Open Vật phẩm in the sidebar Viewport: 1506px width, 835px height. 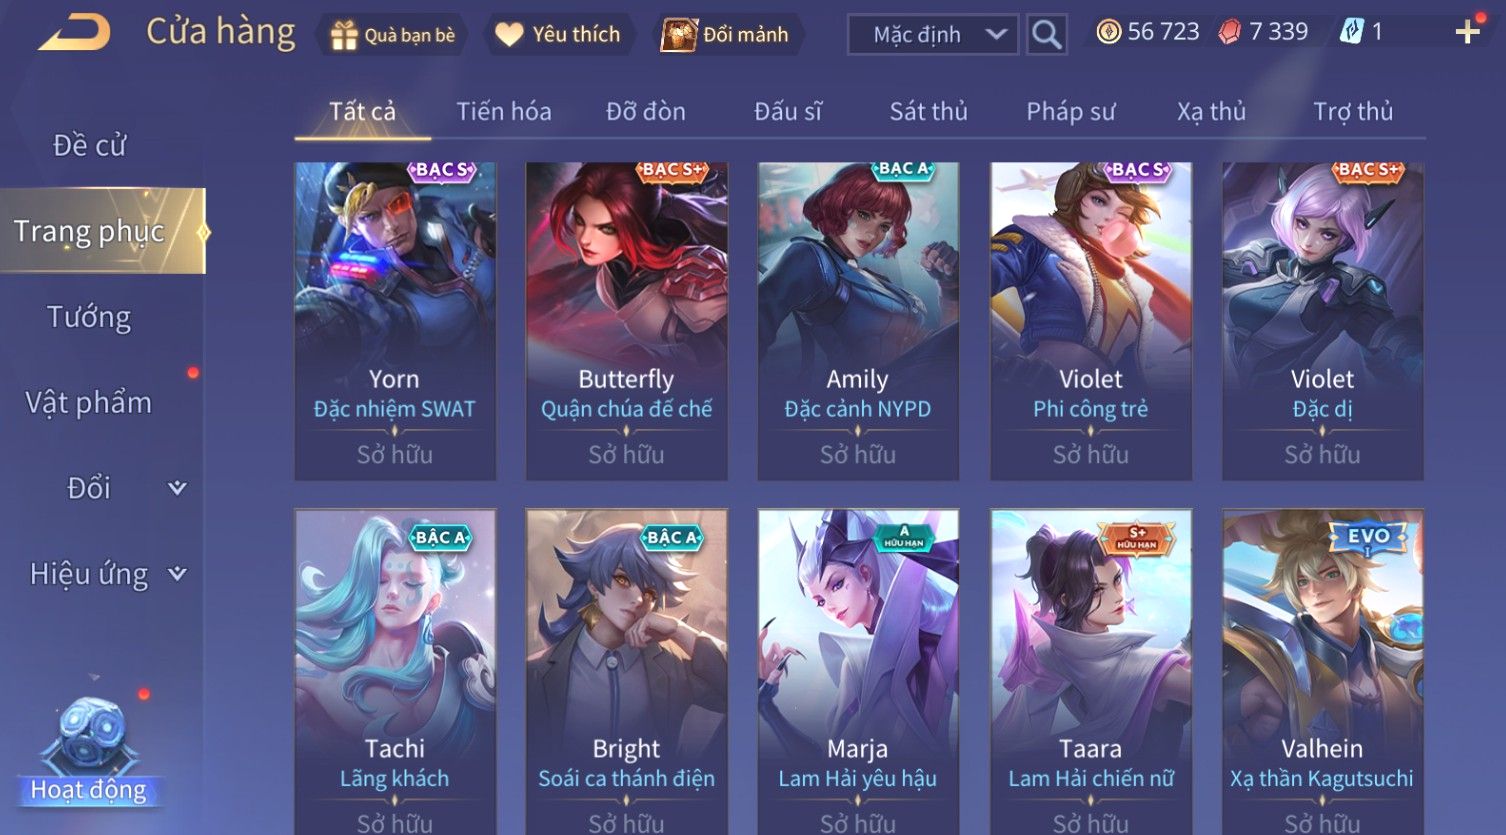click(x=89, y=402)
